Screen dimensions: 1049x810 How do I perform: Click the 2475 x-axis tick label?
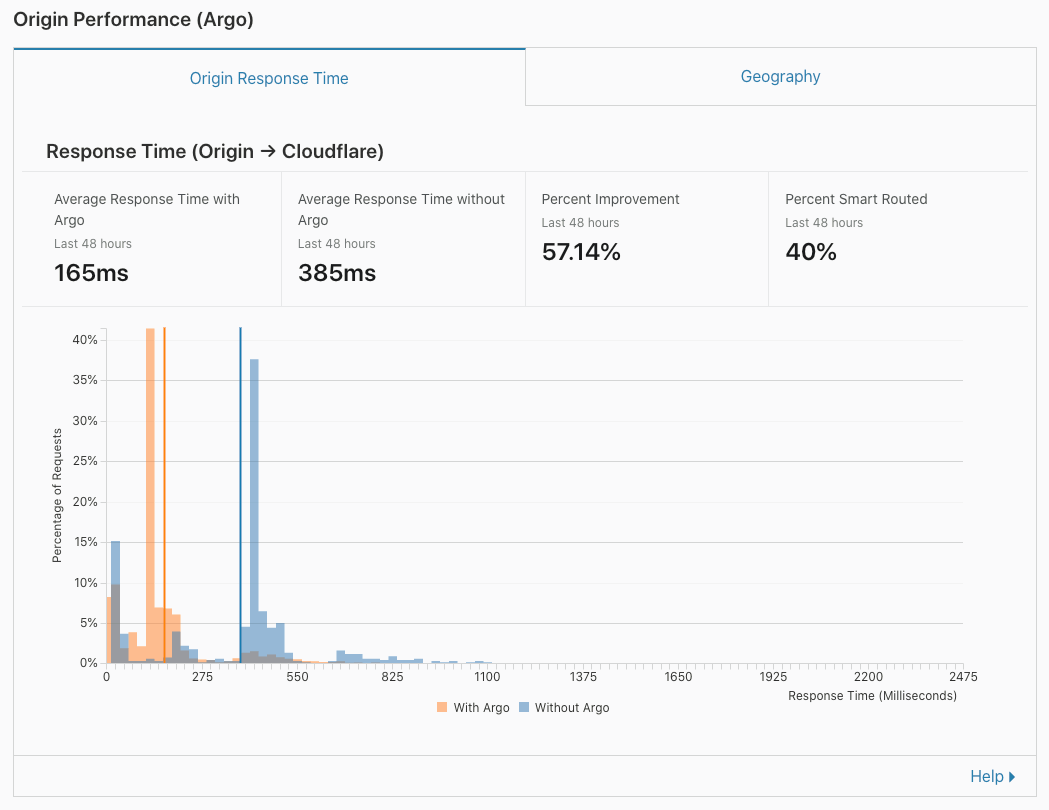click(963, 677)
